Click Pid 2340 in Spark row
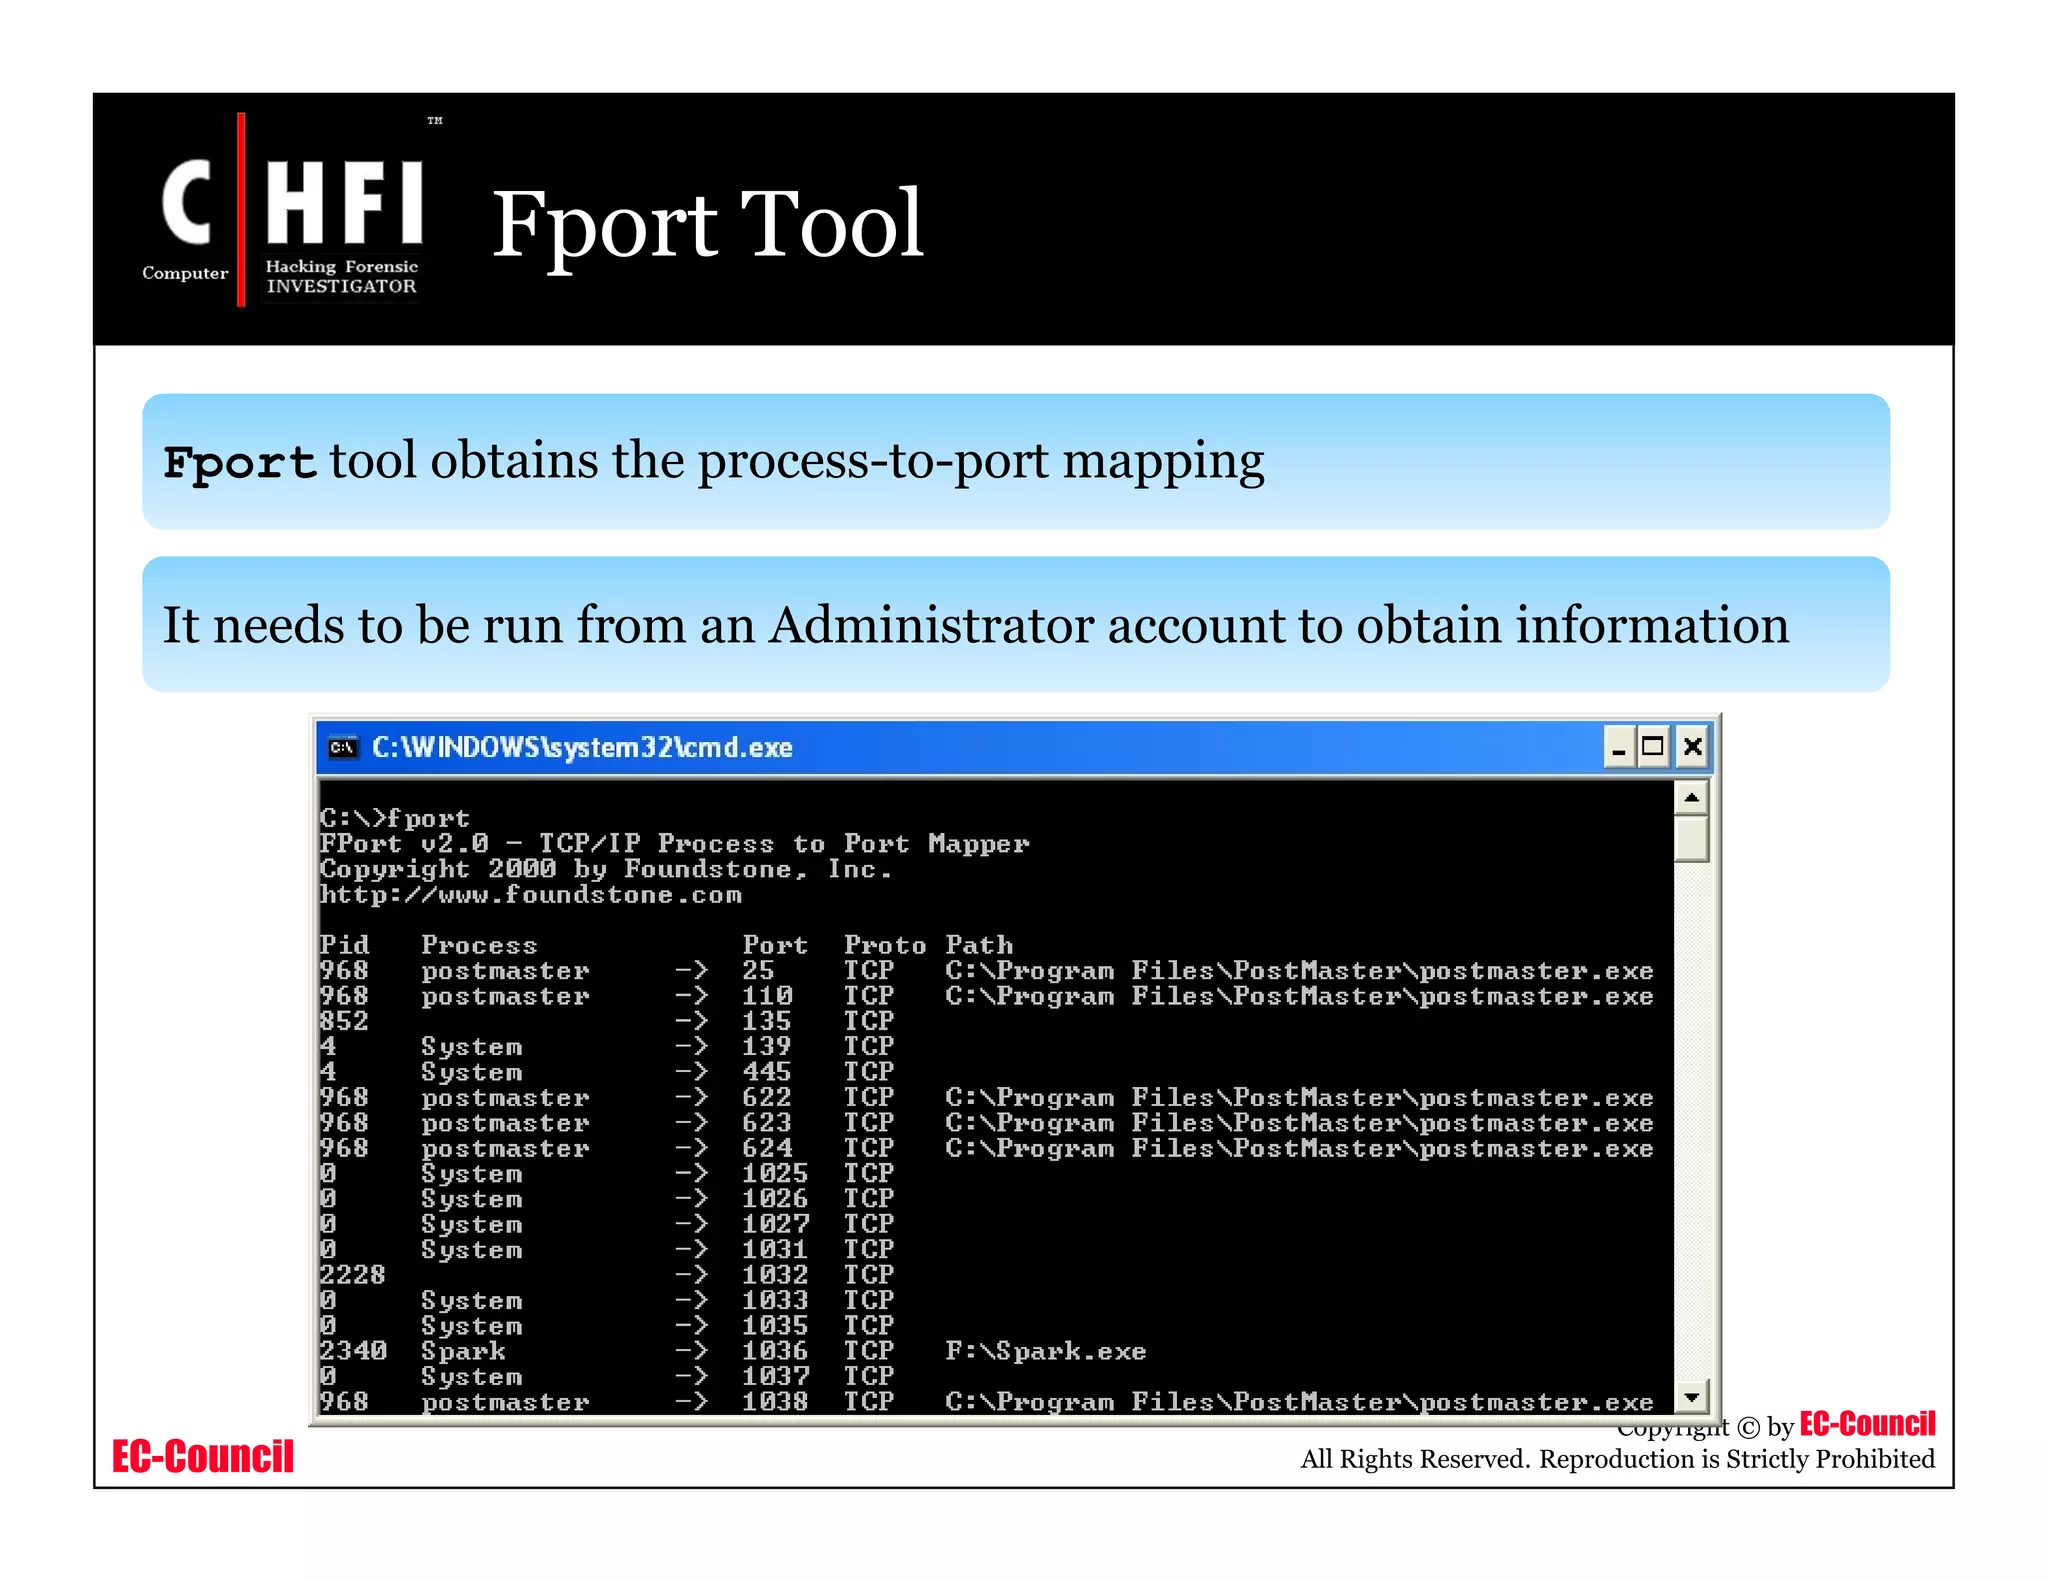 (x=352, y=1351)
